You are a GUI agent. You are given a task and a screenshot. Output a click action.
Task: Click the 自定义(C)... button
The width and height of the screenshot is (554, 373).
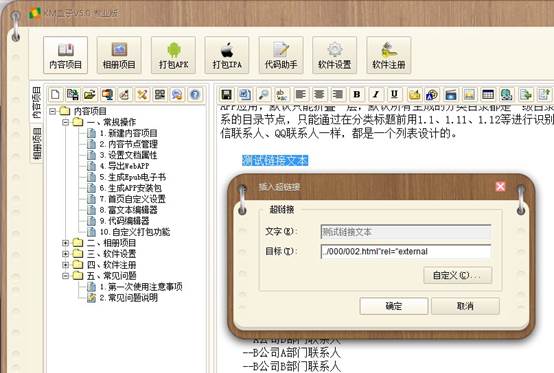[458, 275]
